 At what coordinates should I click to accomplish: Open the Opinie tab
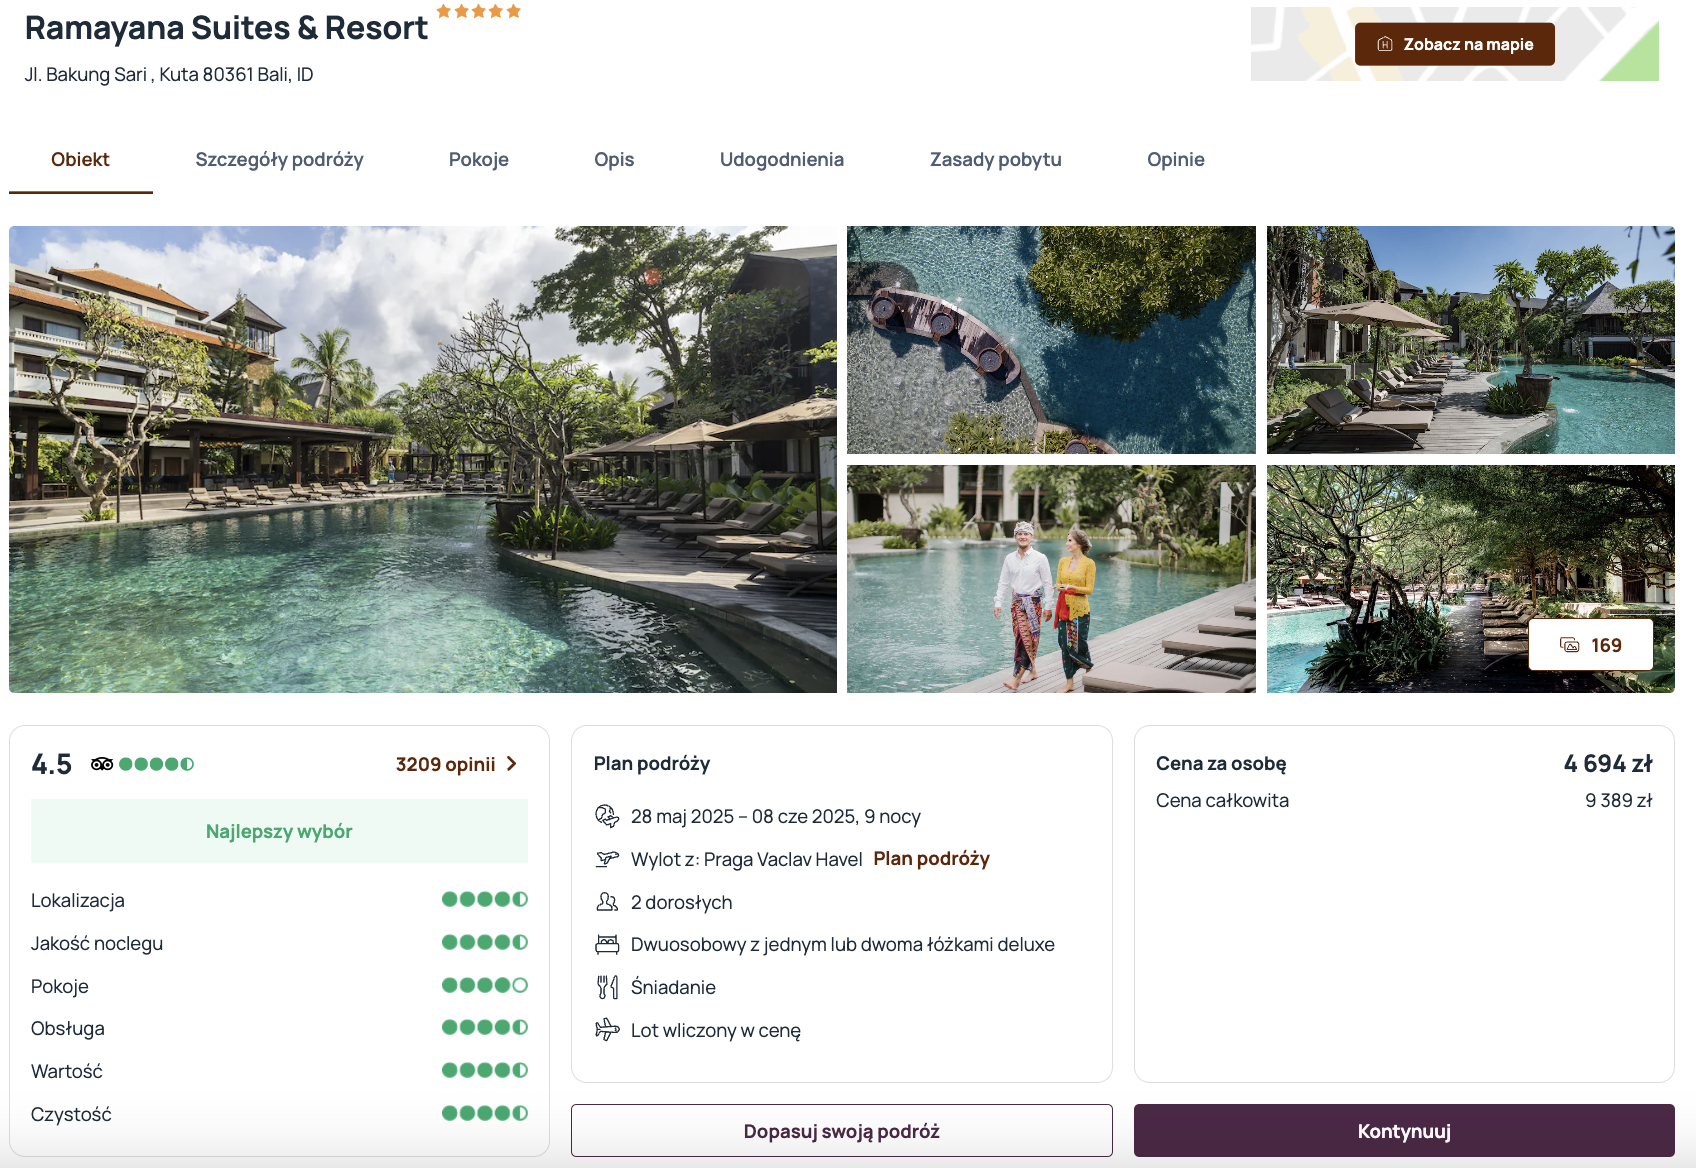tap(1175, 160)
